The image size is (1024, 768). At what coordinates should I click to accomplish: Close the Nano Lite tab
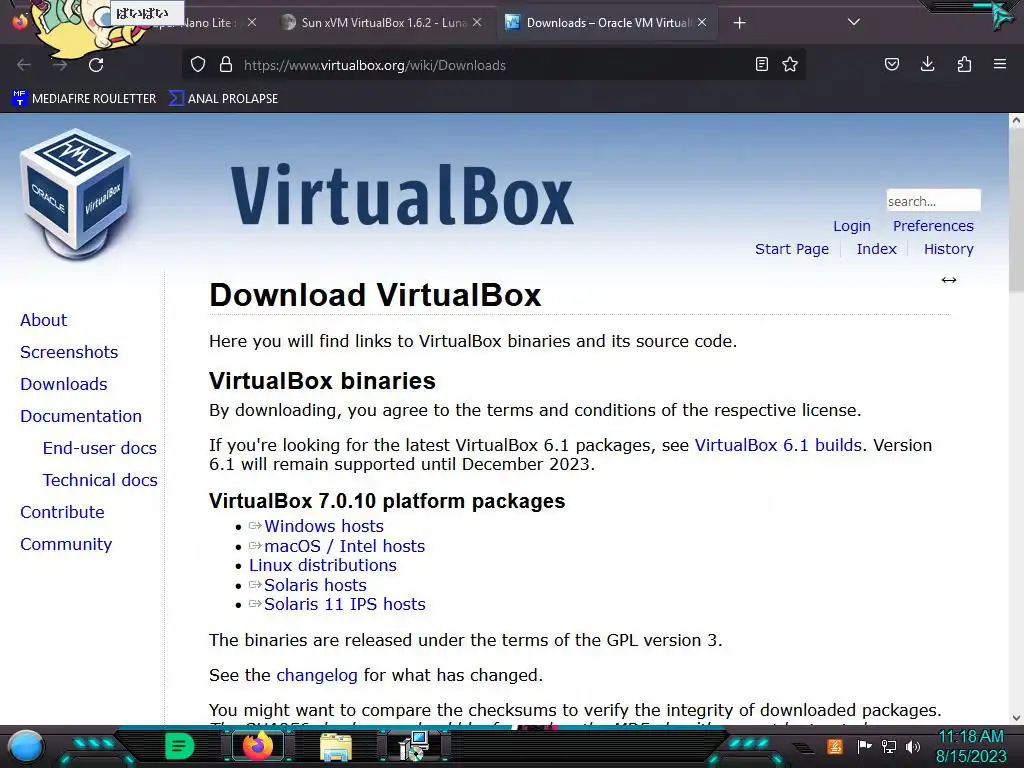252,22
